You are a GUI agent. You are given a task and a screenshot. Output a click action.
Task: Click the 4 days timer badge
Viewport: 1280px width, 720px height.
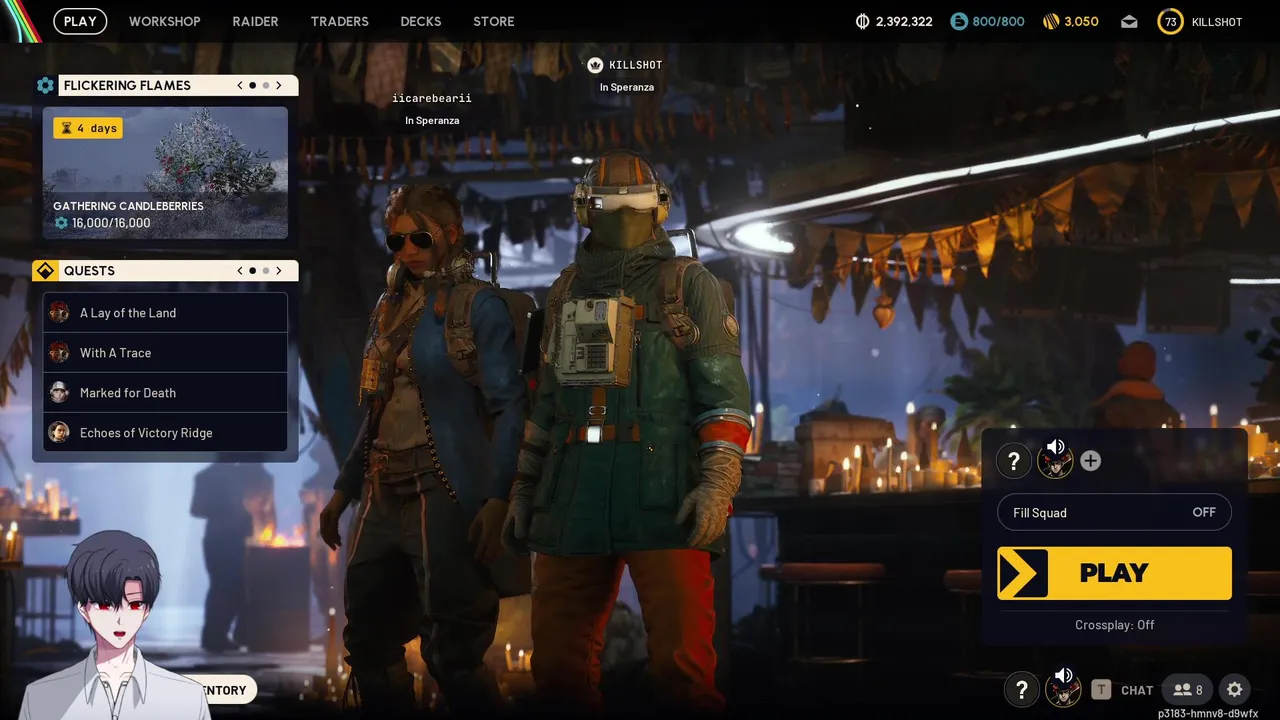tap(88, 128)
